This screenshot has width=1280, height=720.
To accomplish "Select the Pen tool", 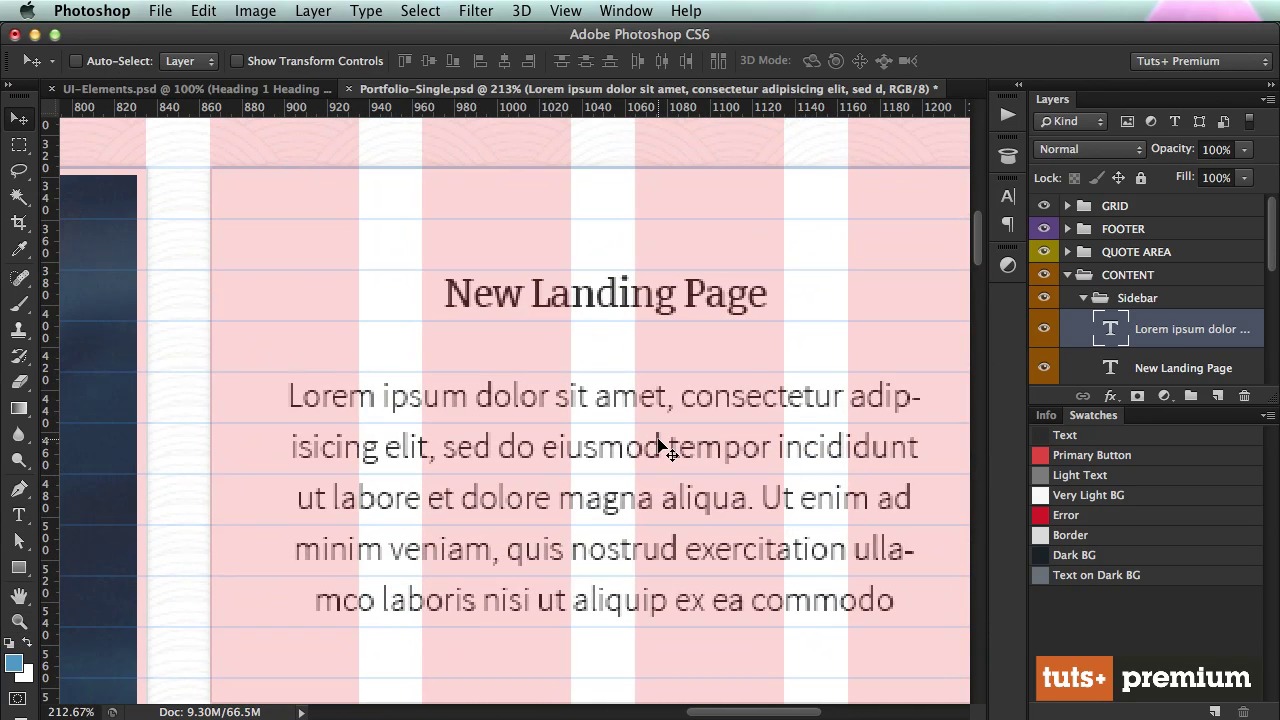I will point(19,489).
